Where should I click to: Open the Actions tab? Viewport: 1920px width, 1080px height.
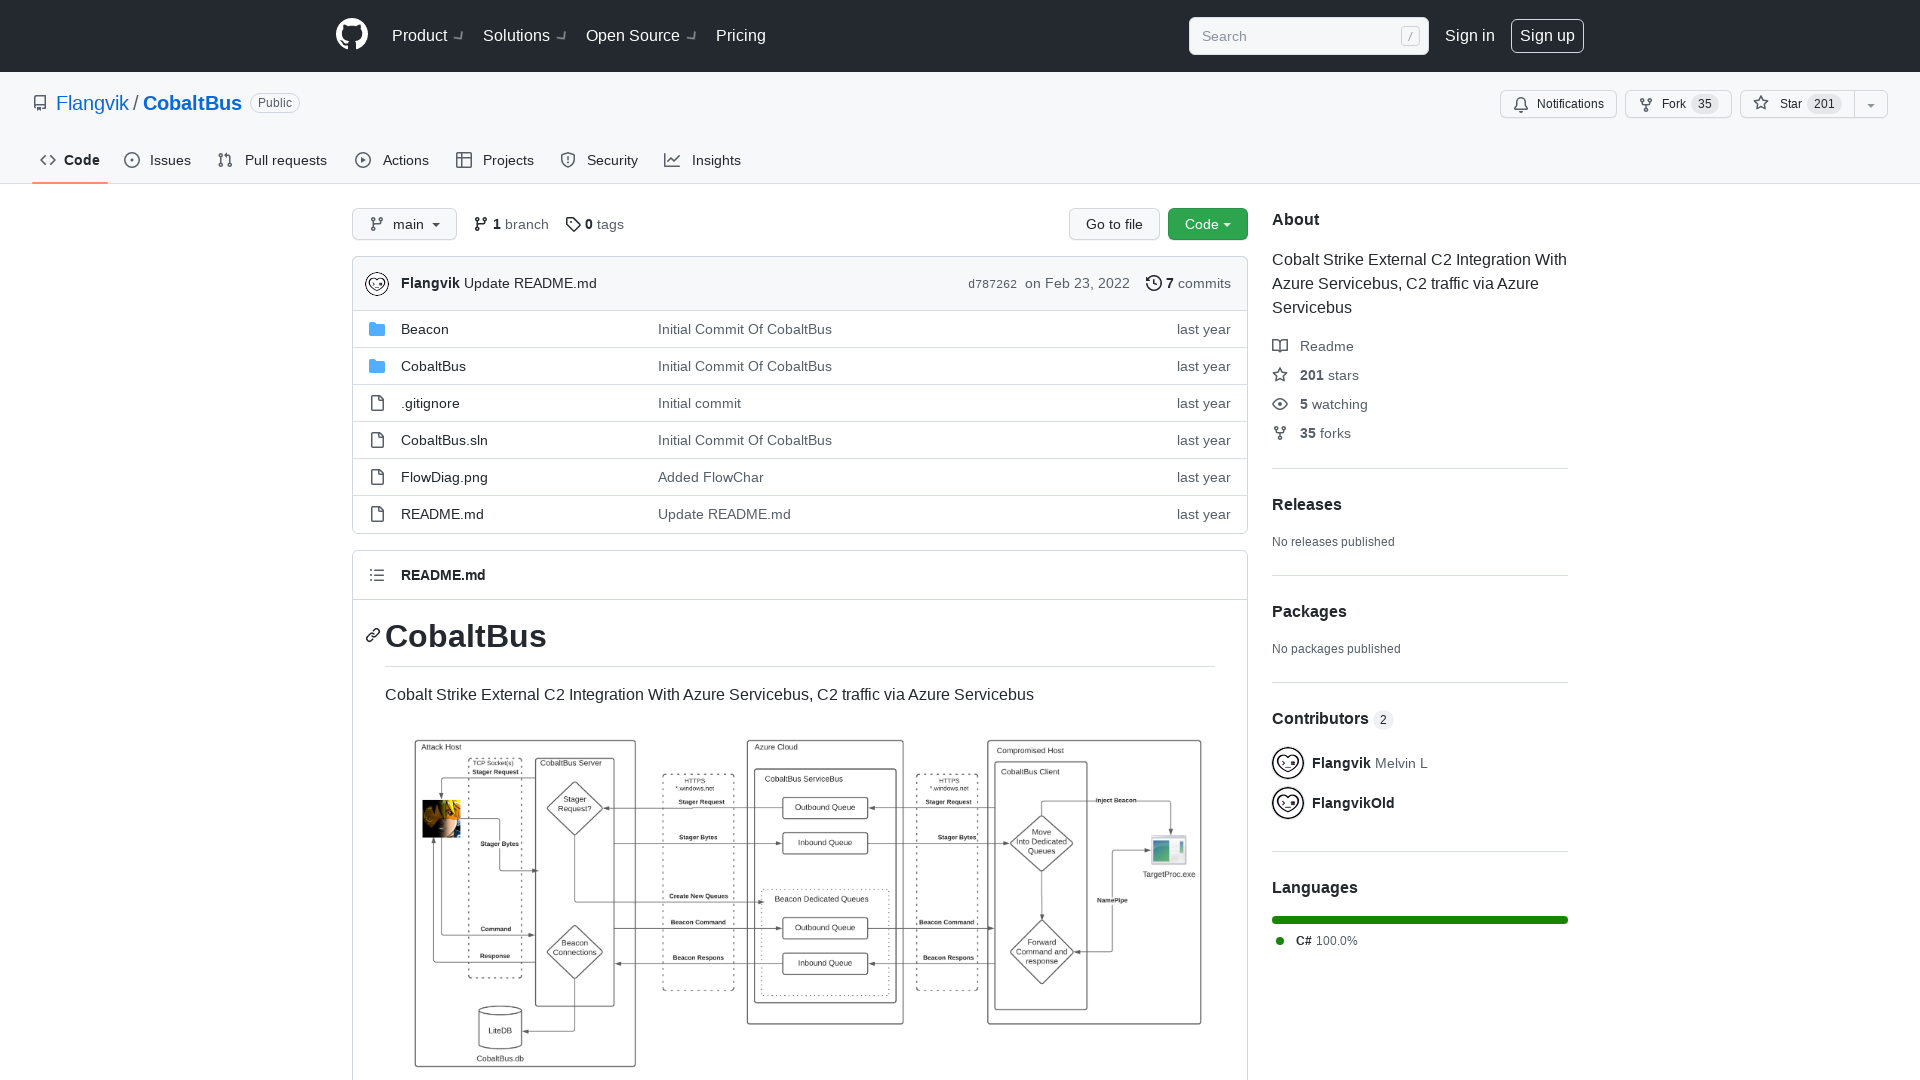pos(392,160)
